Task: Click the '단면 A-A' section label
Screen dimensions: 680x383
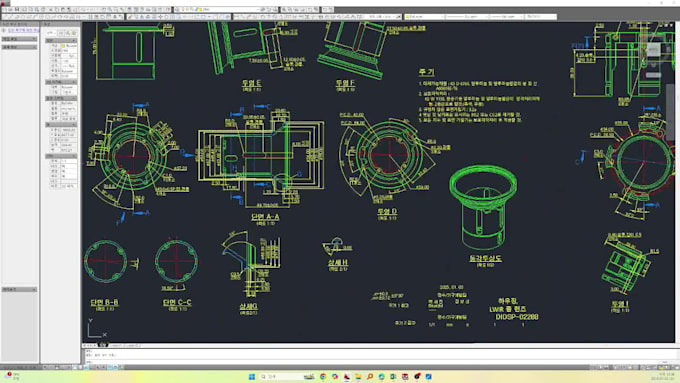Action: point(265,216)
